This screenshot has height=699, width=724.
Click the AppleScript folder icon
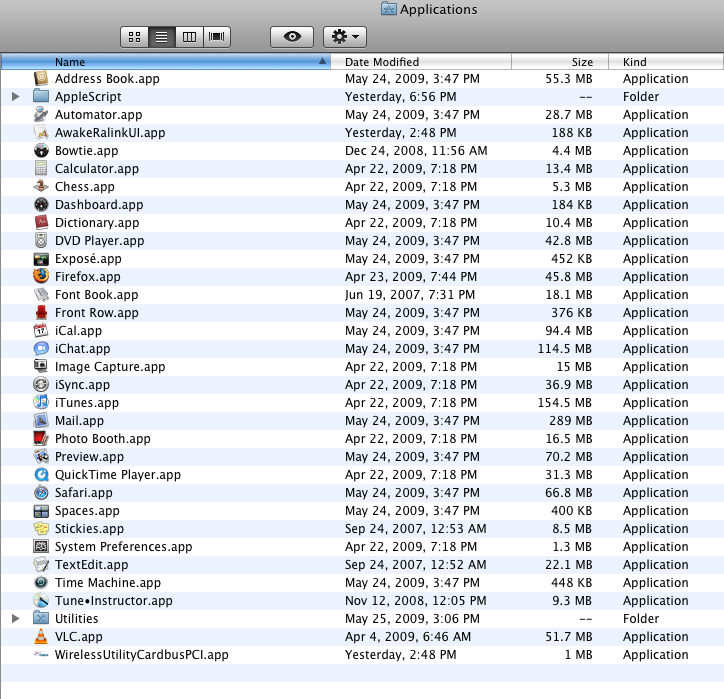(41, 96)
